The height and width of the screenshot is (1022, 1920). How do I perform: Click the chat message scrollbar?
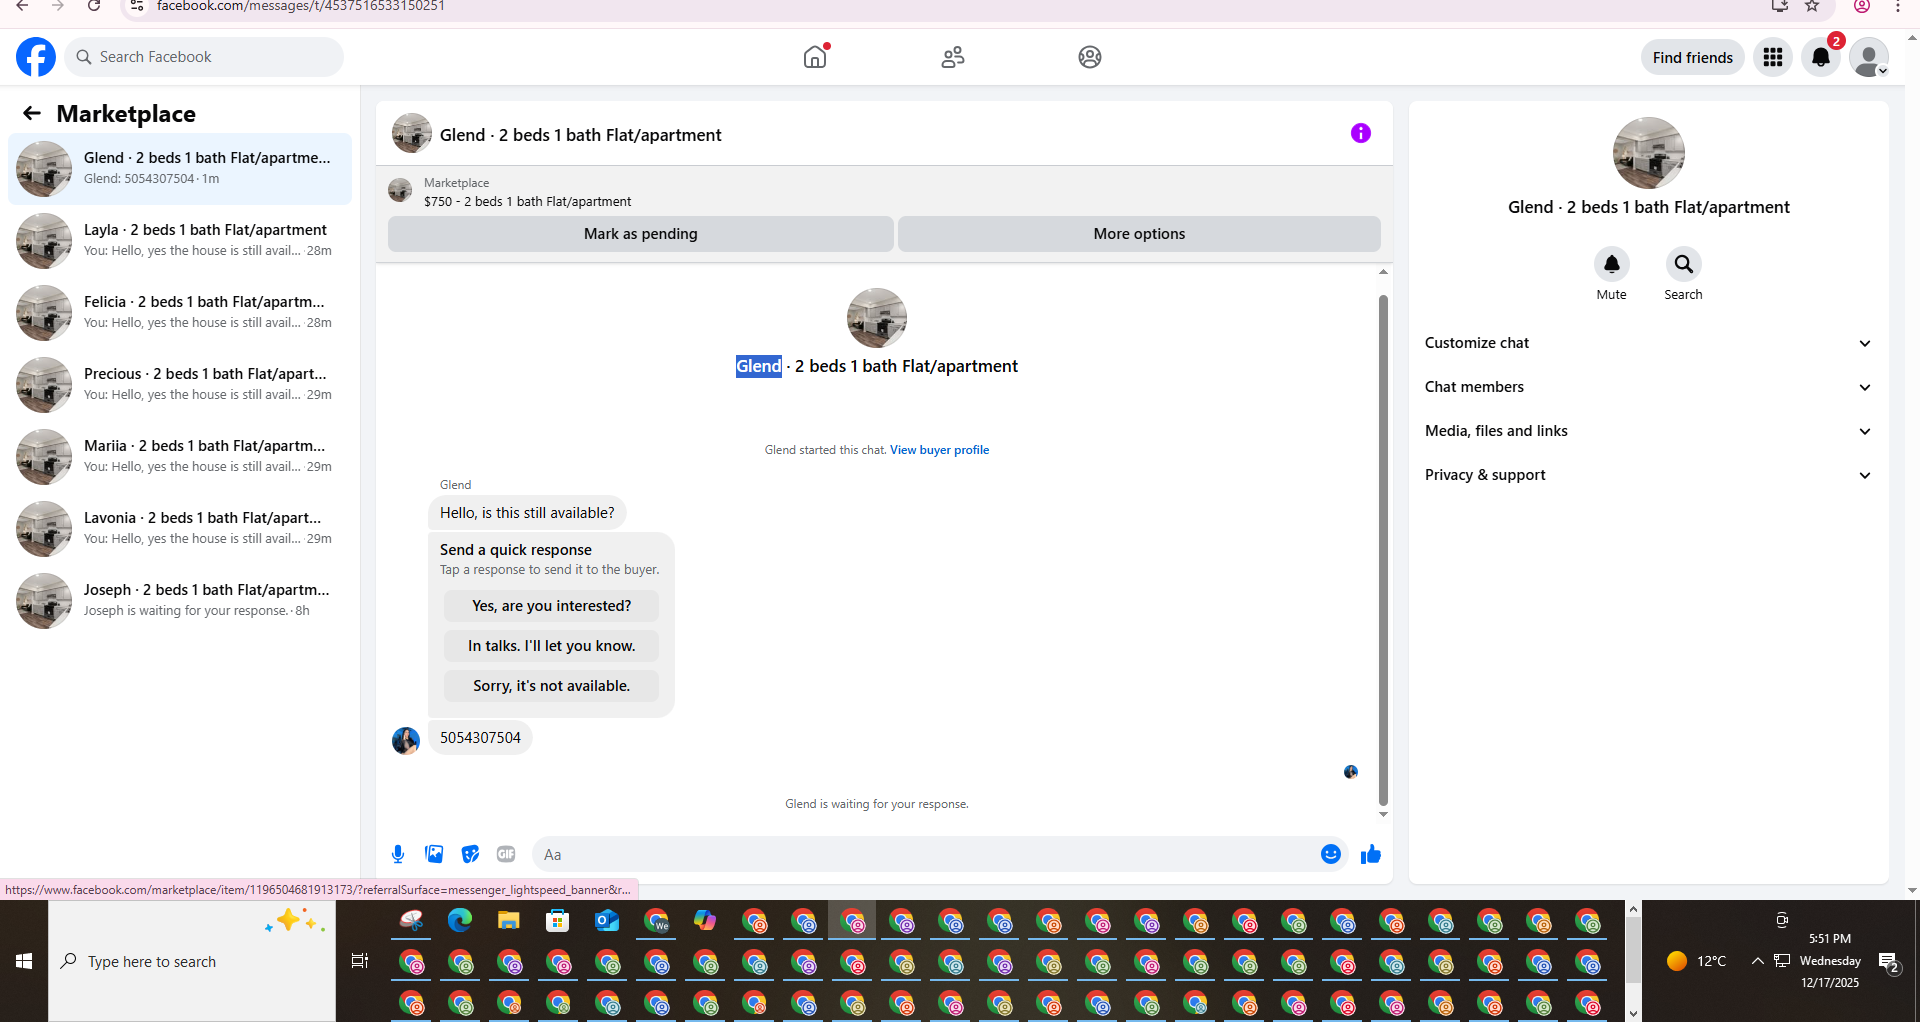pos(1383,550)
